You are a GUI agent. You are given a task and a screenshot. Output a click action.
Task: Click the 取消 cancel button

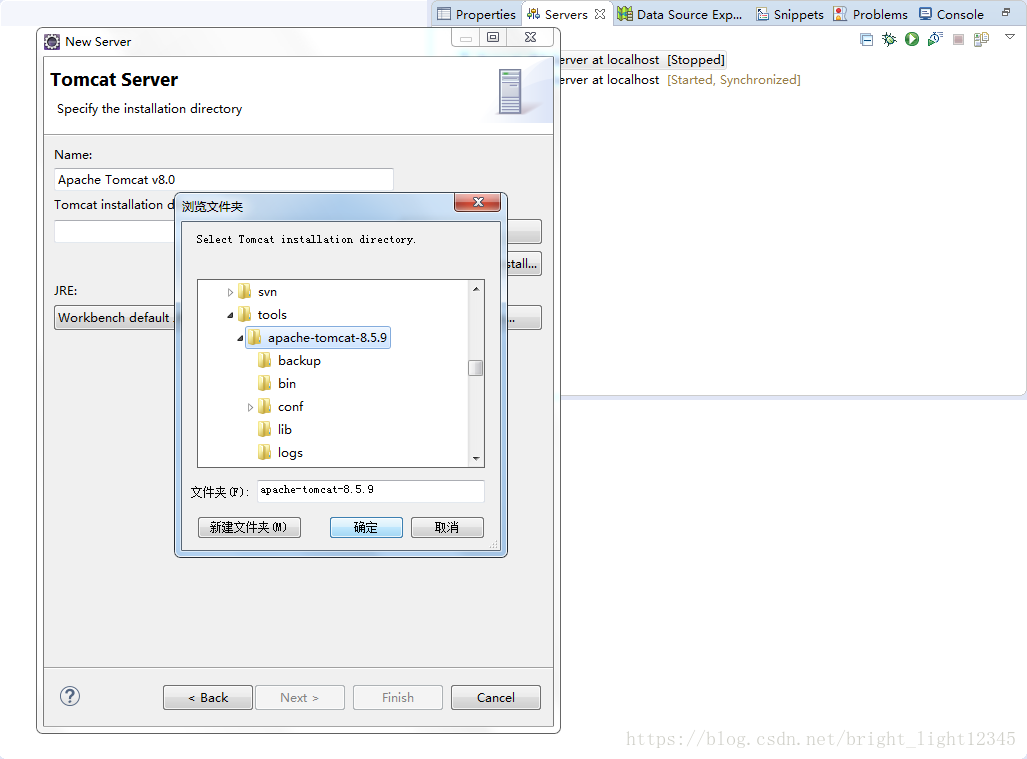(447, 527)
